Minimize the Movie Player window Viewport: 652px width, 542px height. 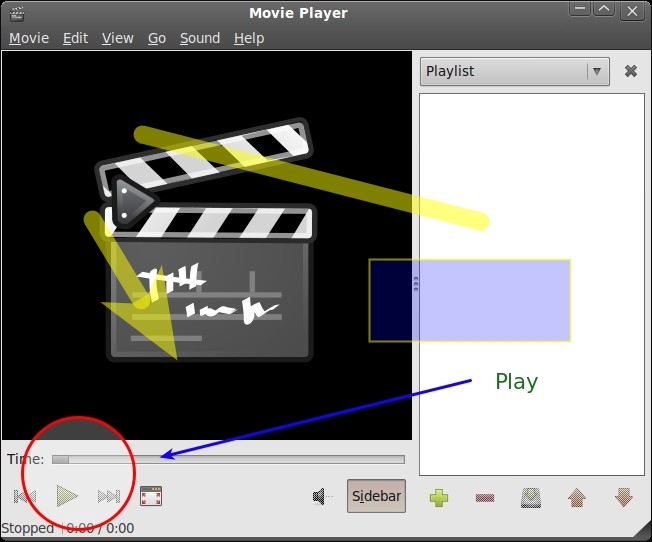[x=580, y=9]
